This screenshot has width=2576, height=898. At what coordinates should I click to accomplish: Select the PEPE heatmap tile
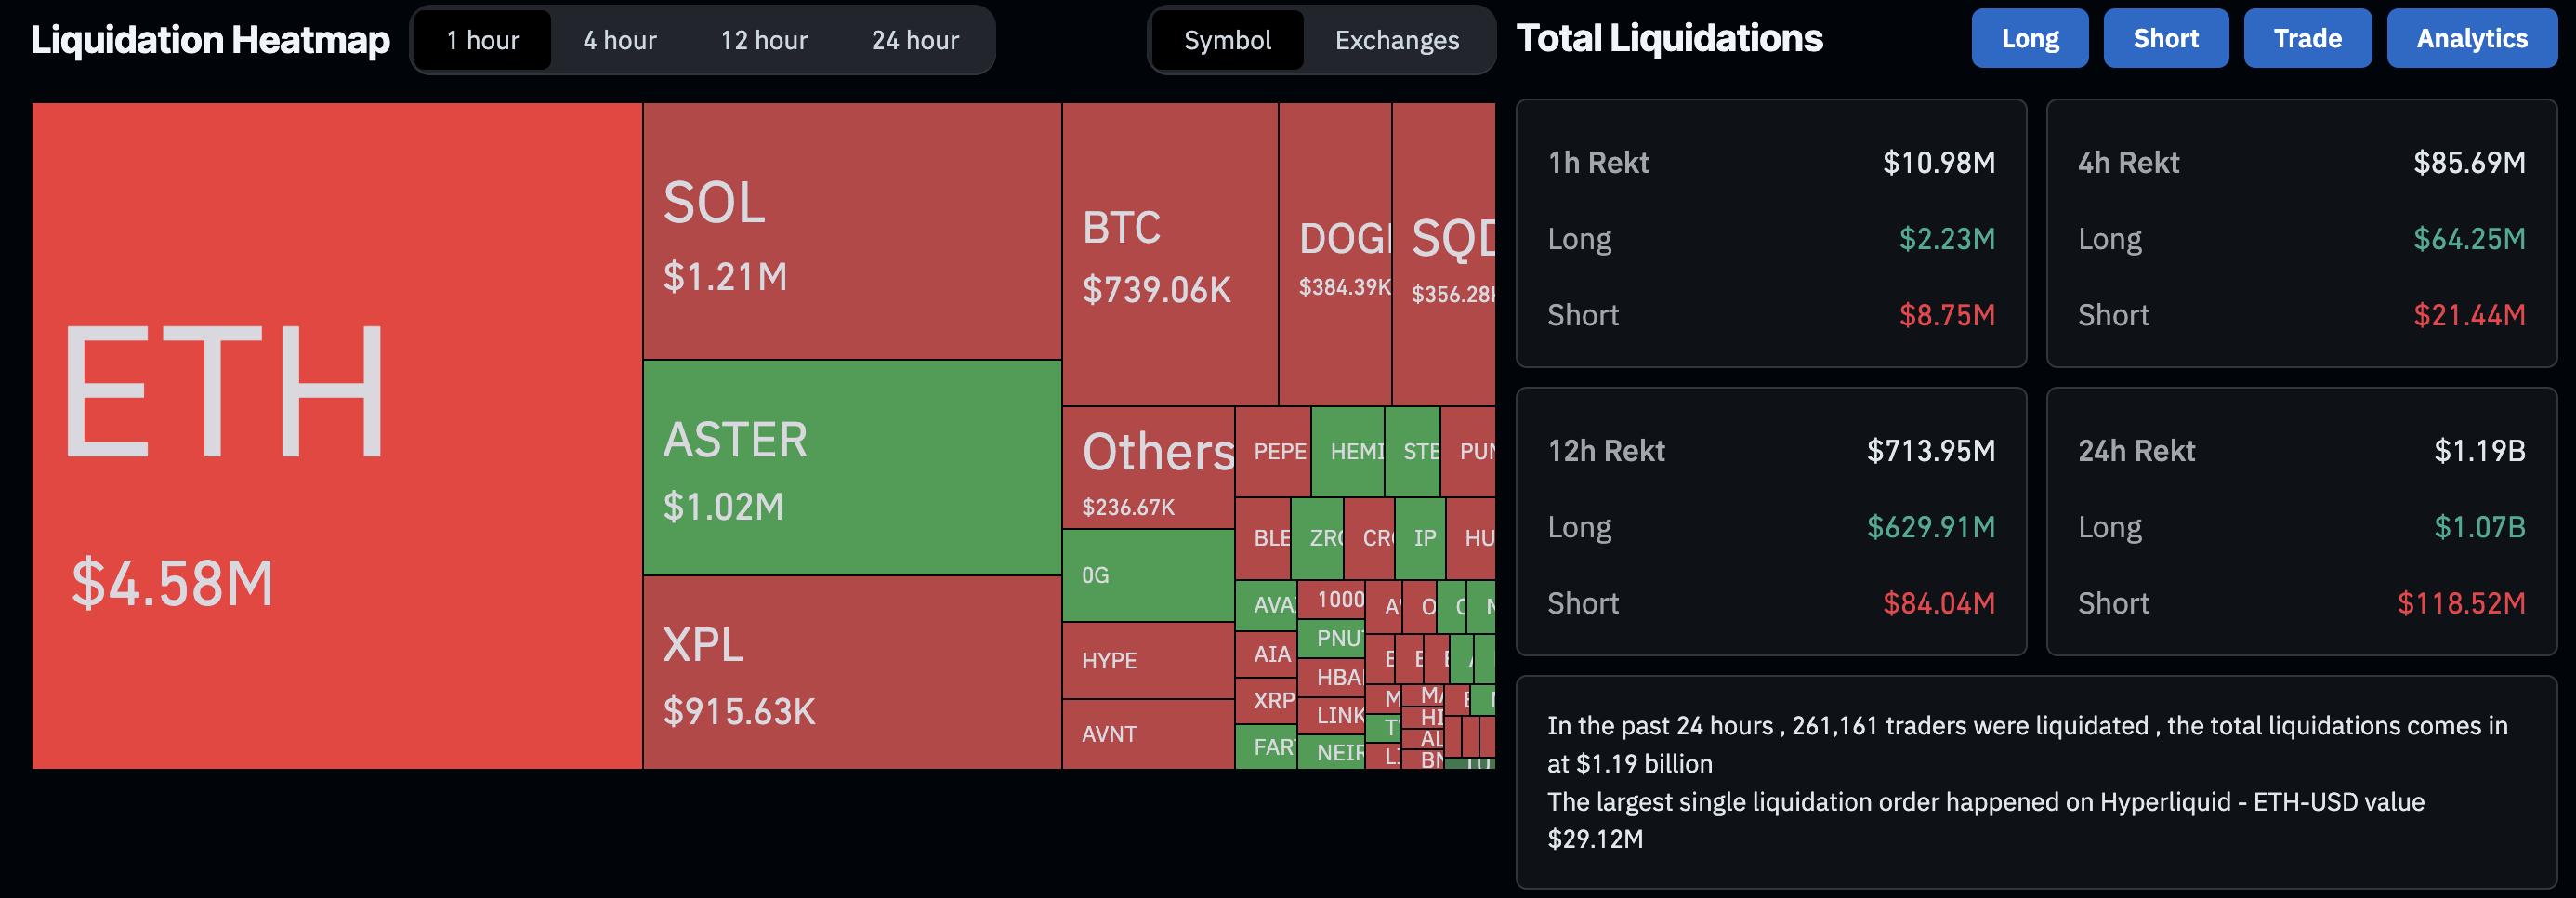(1272, 451)
